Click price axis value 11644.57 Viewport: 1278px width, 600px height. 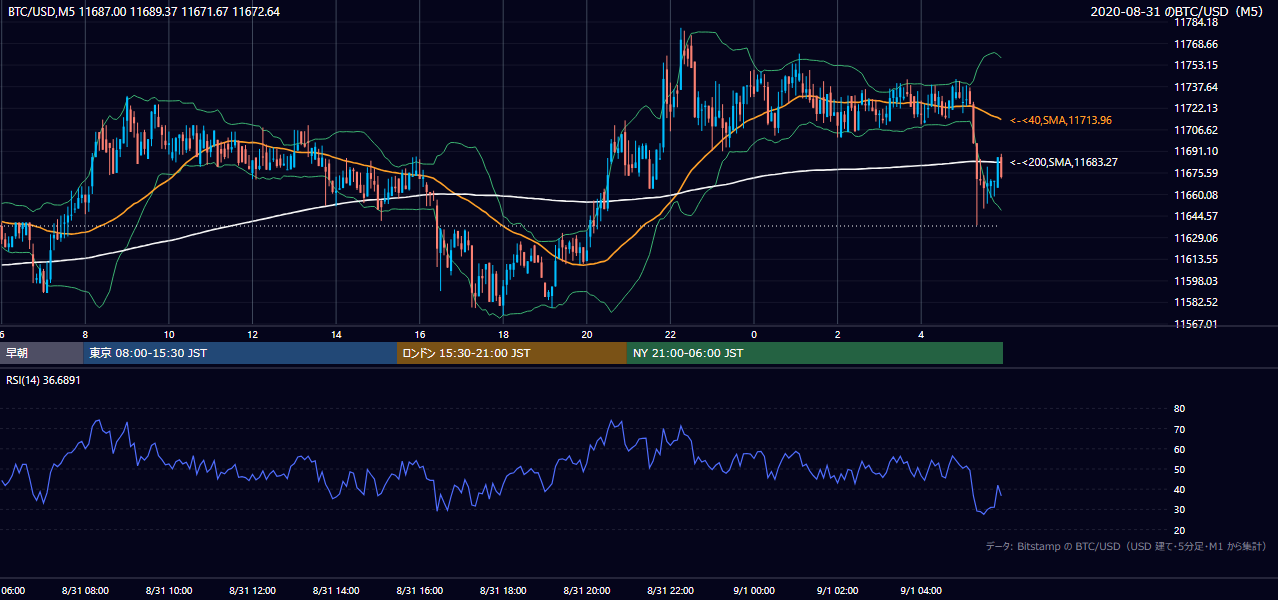point(1195,216)
